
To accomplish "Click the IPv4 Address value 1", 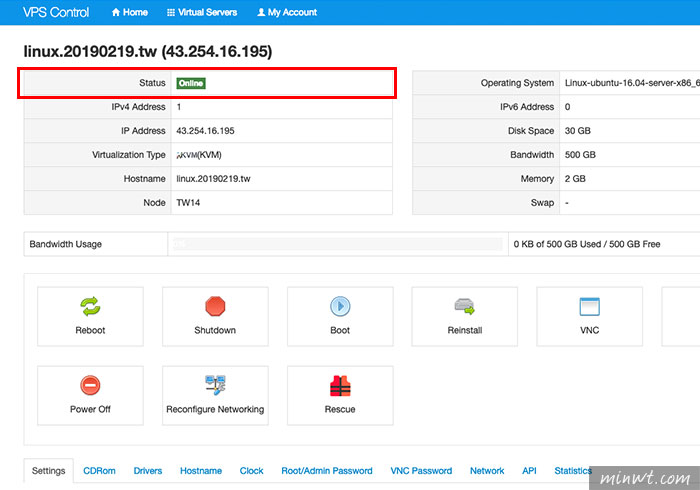I will (x=179, y=107).
